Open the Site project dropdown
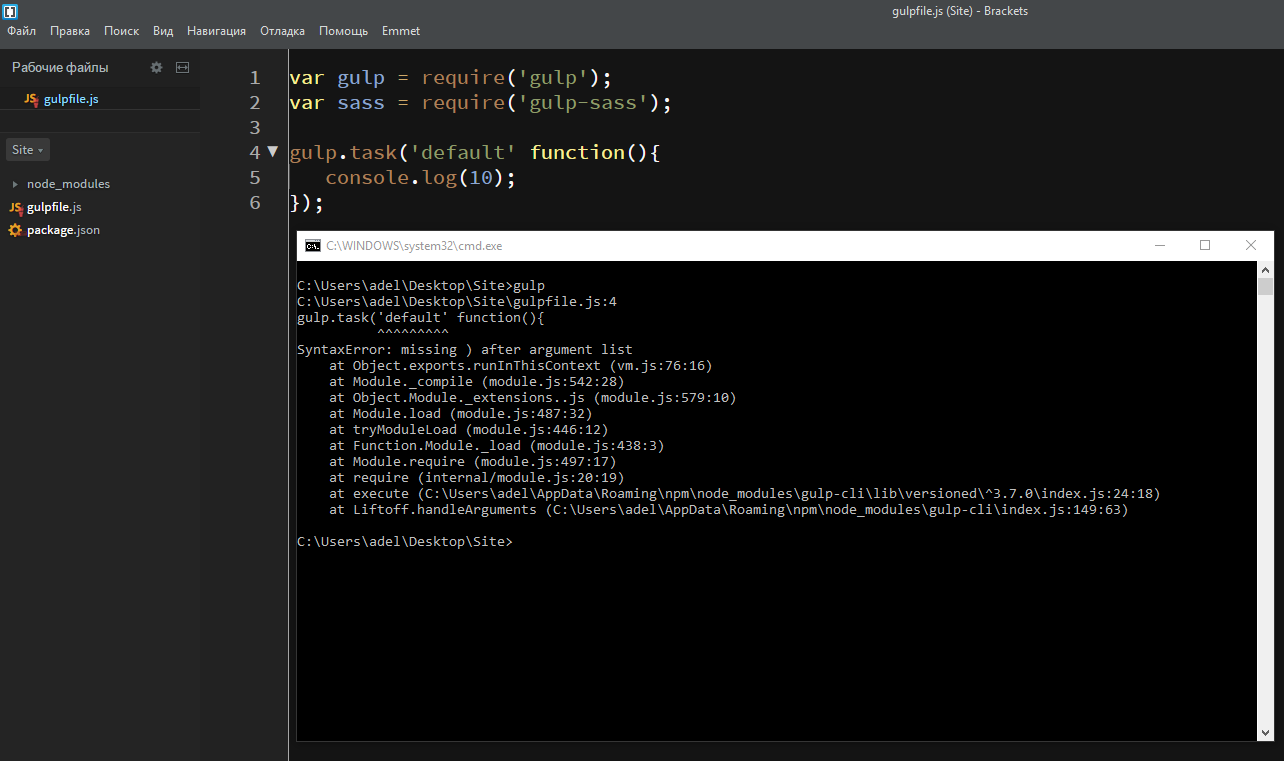Screen dimensions: 1284x761 click(28, 150)
